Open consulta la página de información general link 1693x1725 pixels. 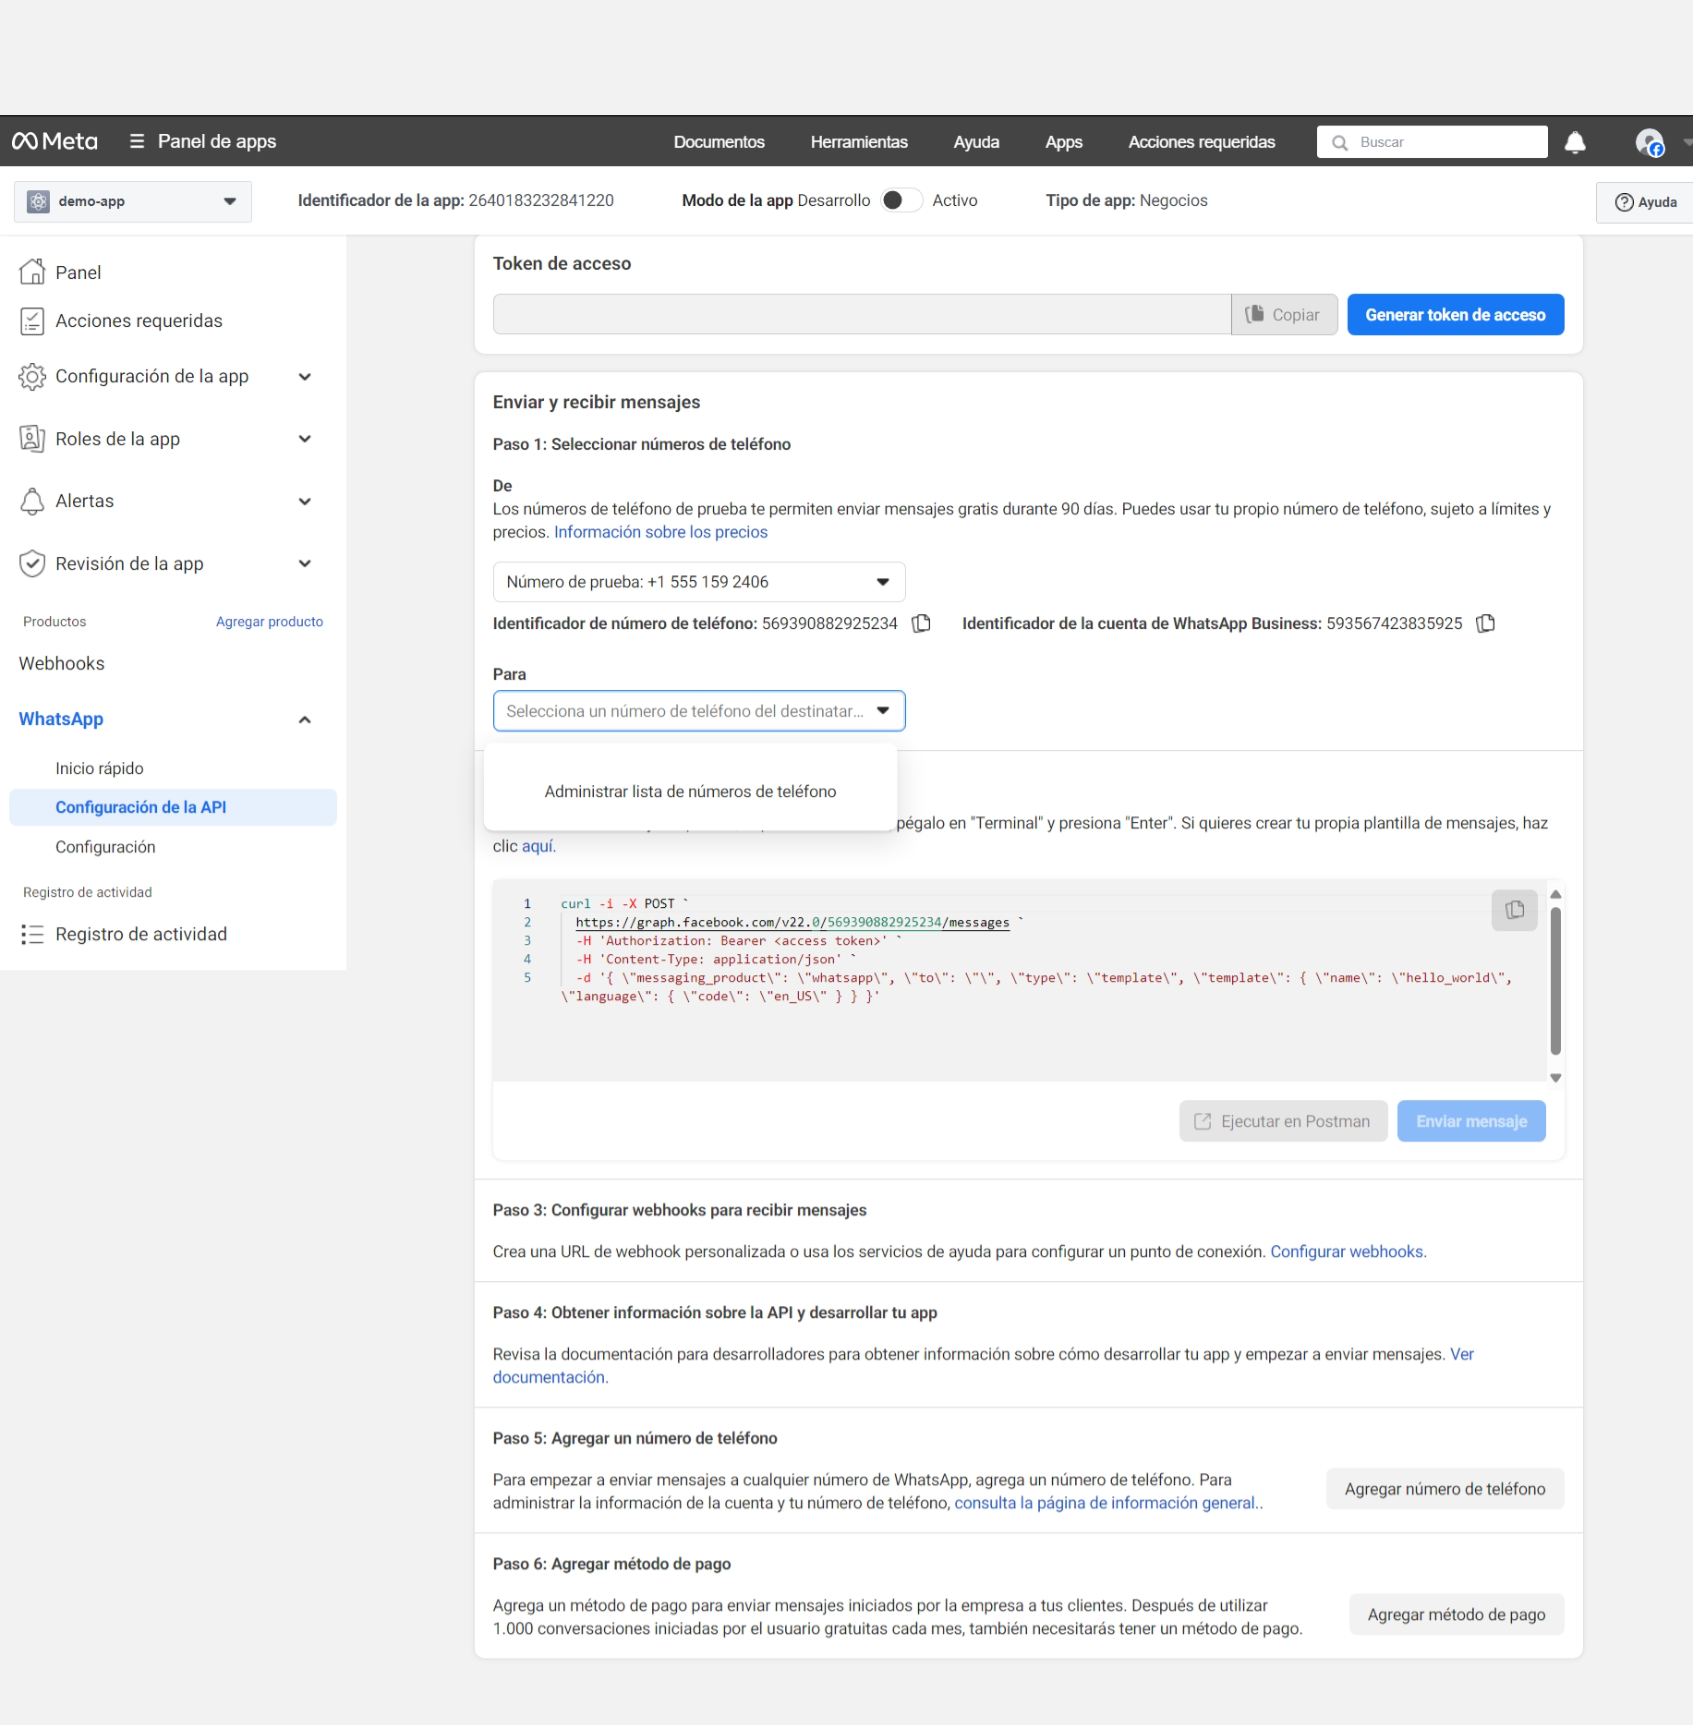point(1105,1502)
